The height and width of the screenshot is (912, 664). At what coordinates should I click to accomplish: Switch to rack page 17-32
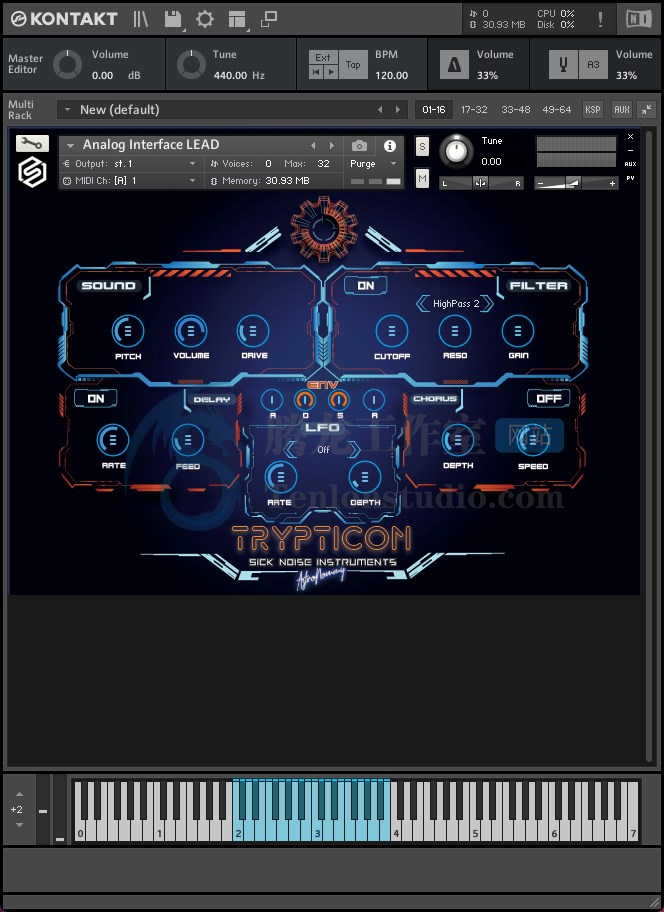474,109
